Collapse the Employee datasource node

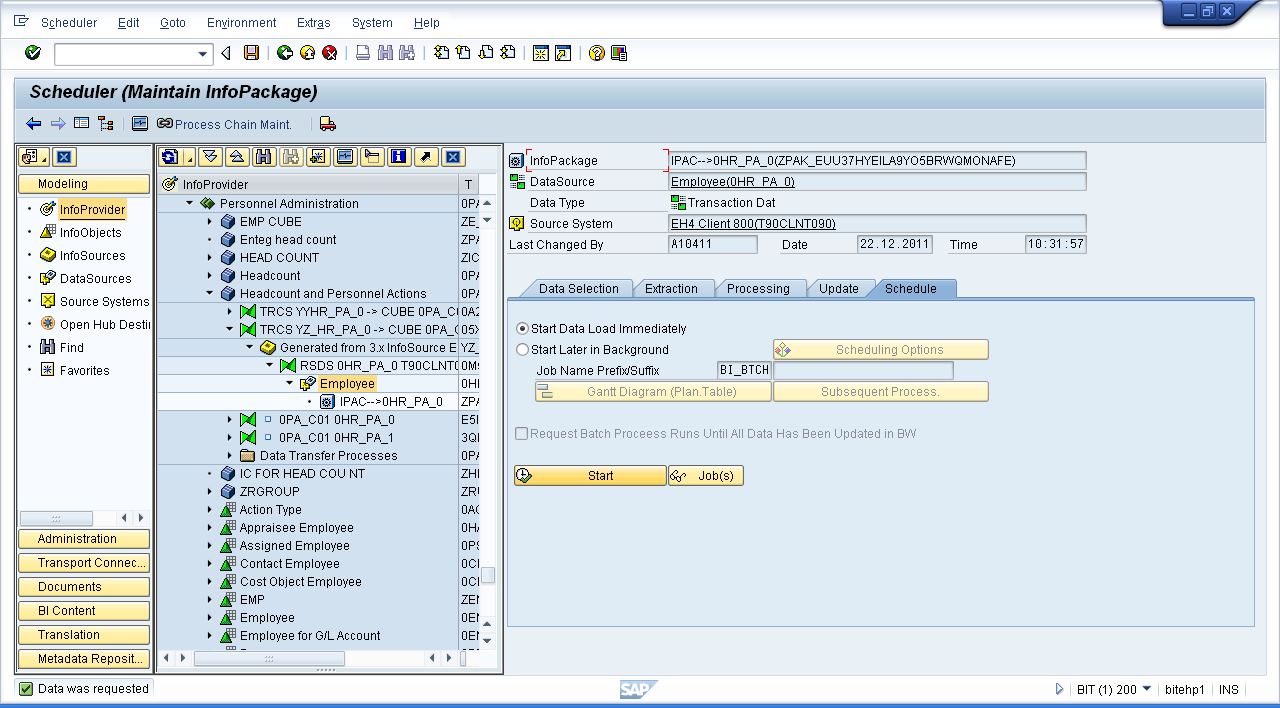point(290,383)
